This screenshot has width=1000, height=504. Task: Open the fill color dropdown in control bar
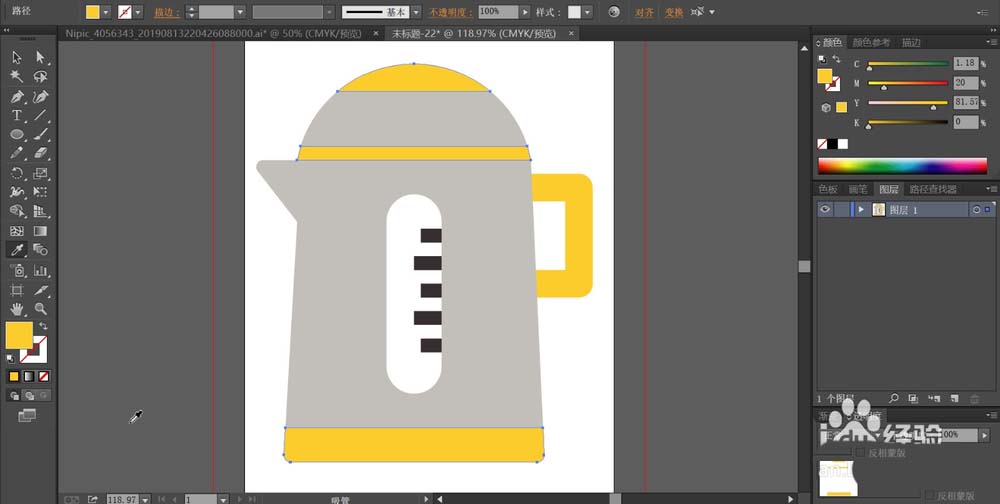[108, 12]
